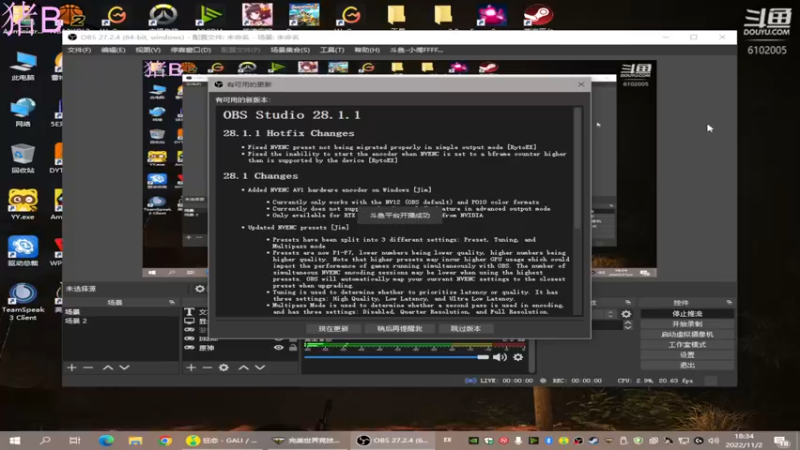
Task: Move scene up with the scenes up arrow
Action: [108, 367]
